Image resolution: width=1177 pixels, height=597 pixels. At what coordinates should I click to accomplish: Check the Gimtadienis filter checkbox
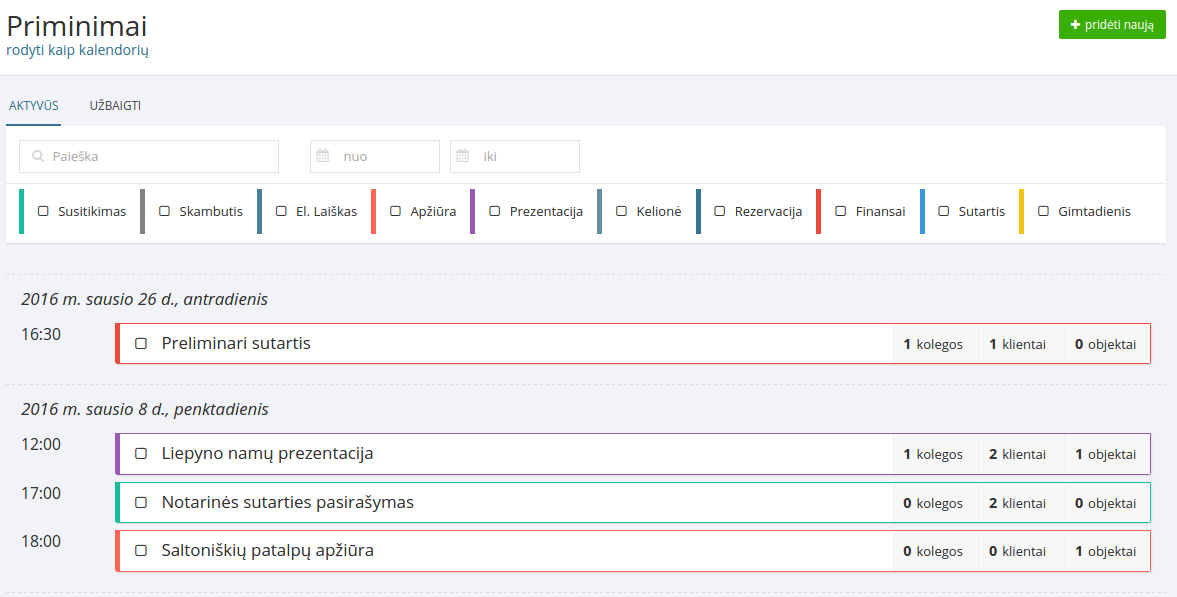click(x=1043, y=212)
